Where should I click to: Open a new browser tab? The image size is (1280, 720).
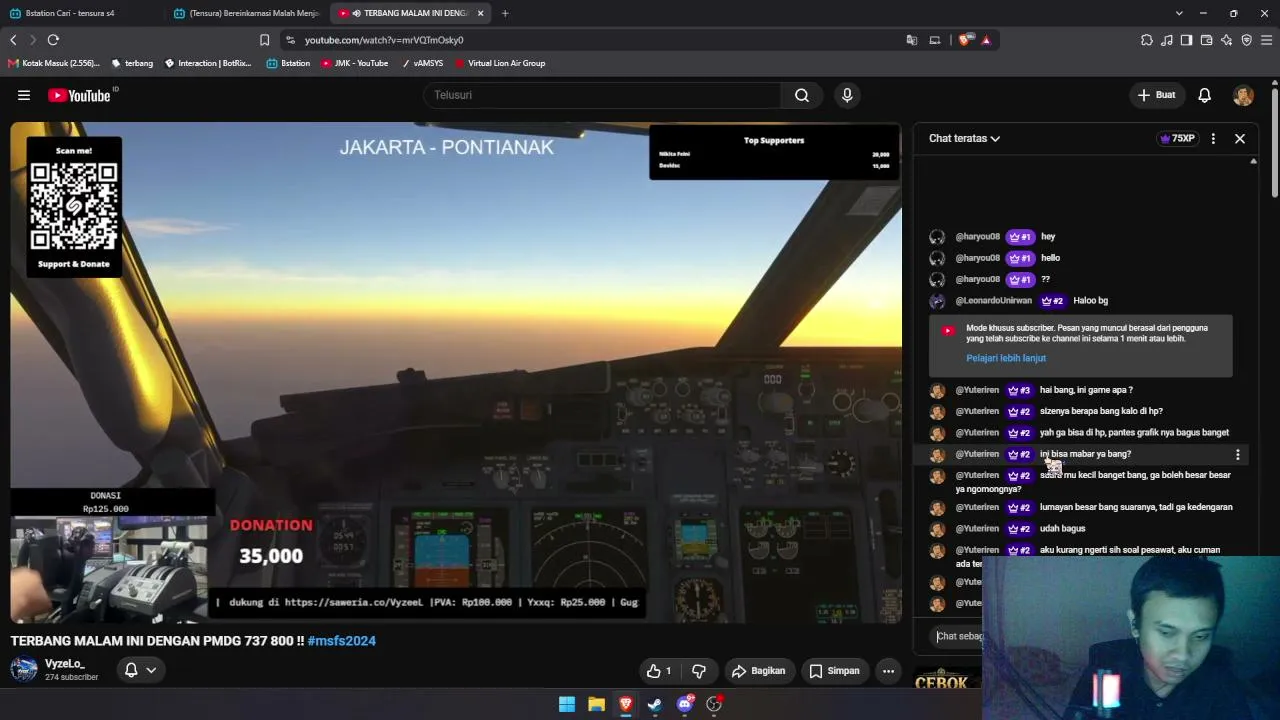click(505, 13)
